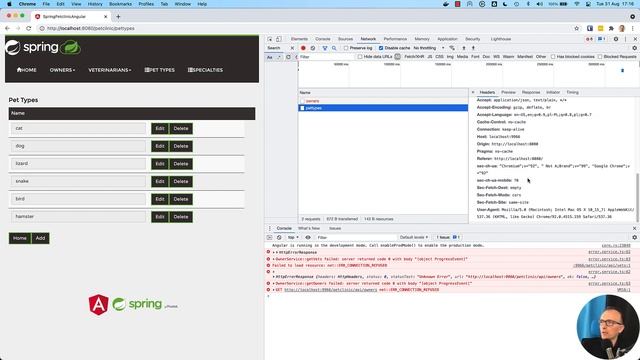This screenshot has height=360, width=640.
Task: Select the All resource type filter
Action: tap(398, 57)
